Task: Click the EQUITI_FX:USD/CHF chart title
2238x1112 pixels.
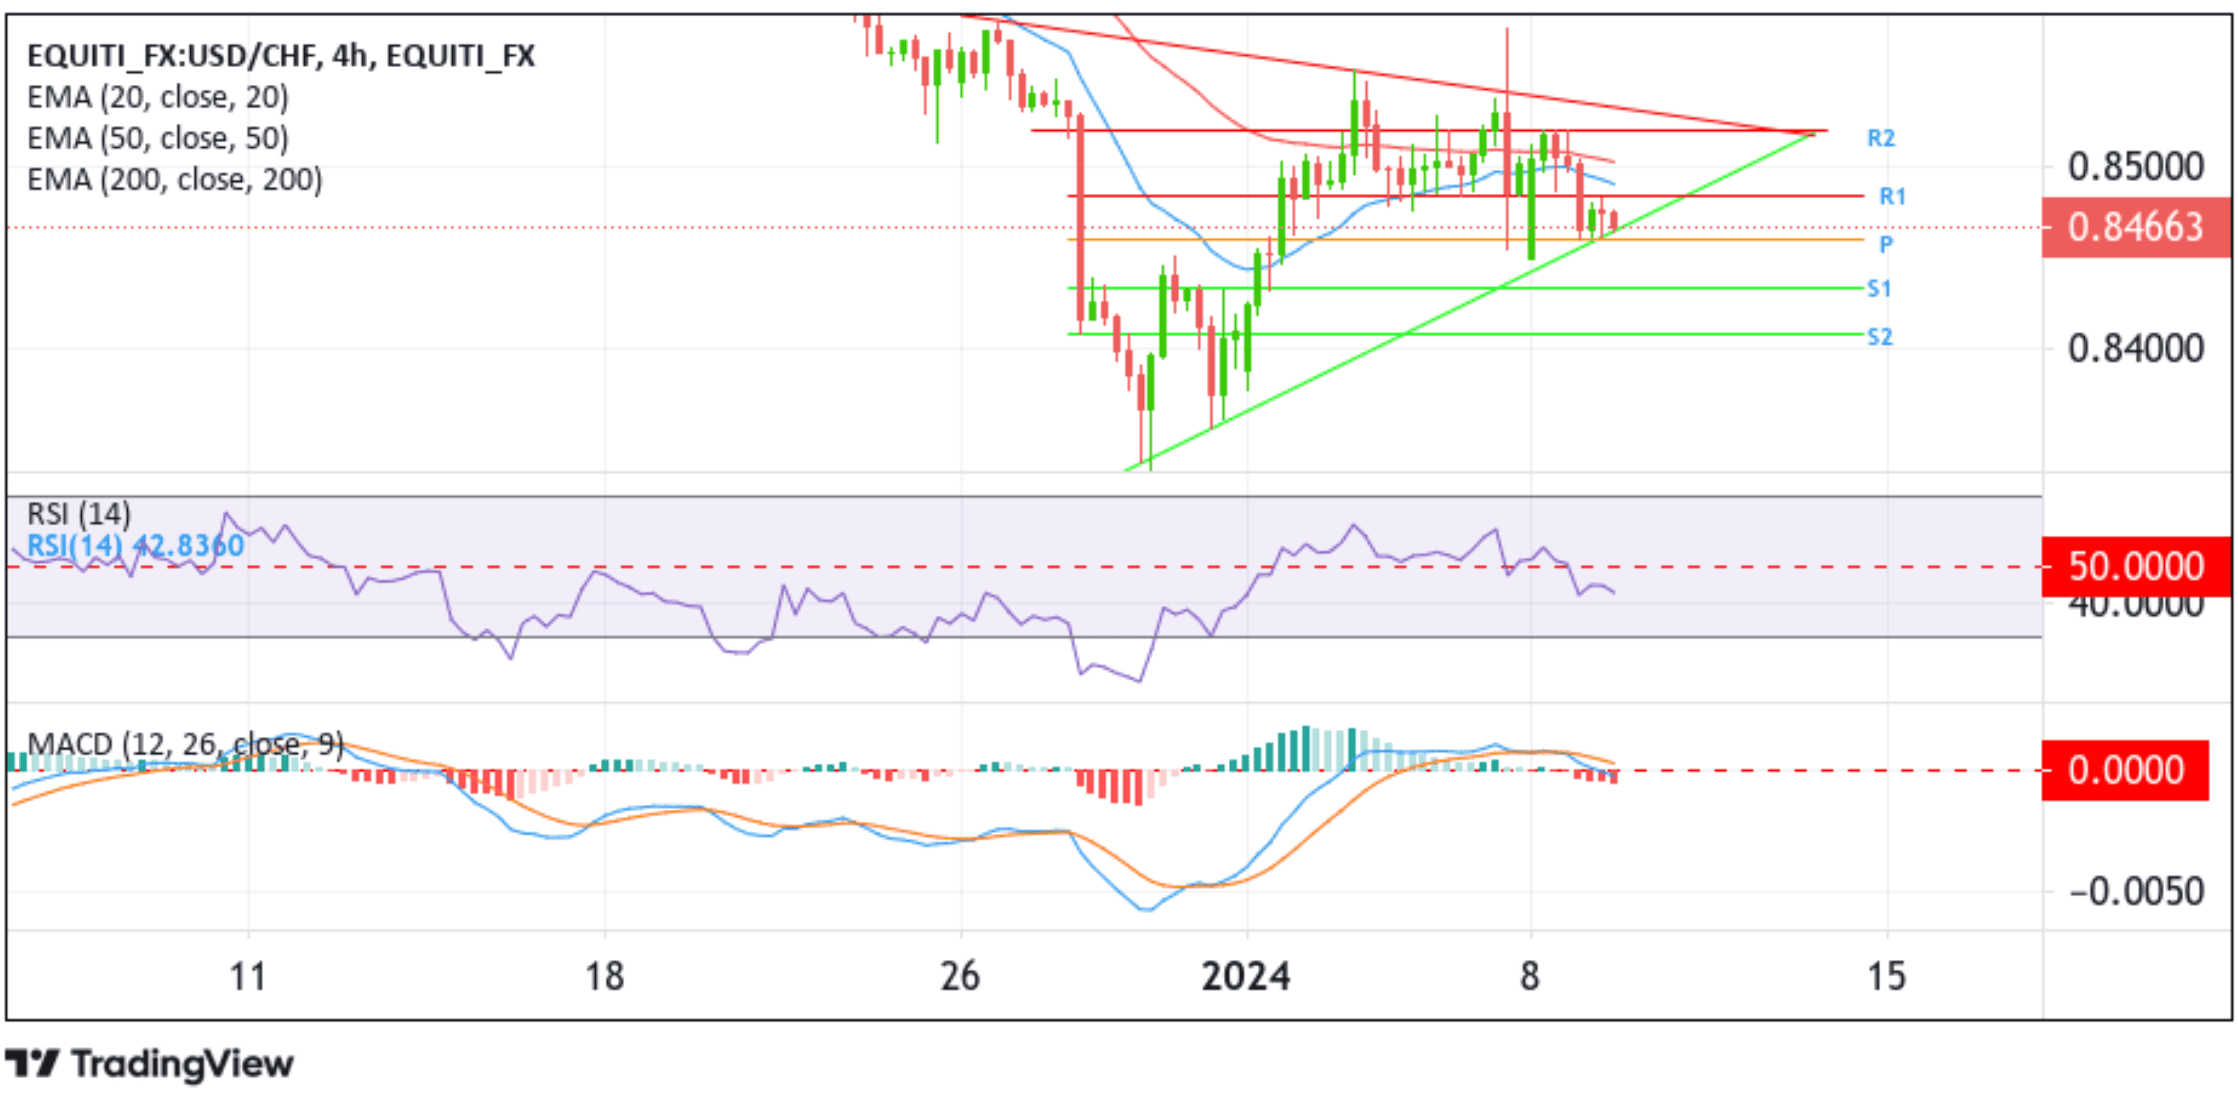Action: coord(281,55)
